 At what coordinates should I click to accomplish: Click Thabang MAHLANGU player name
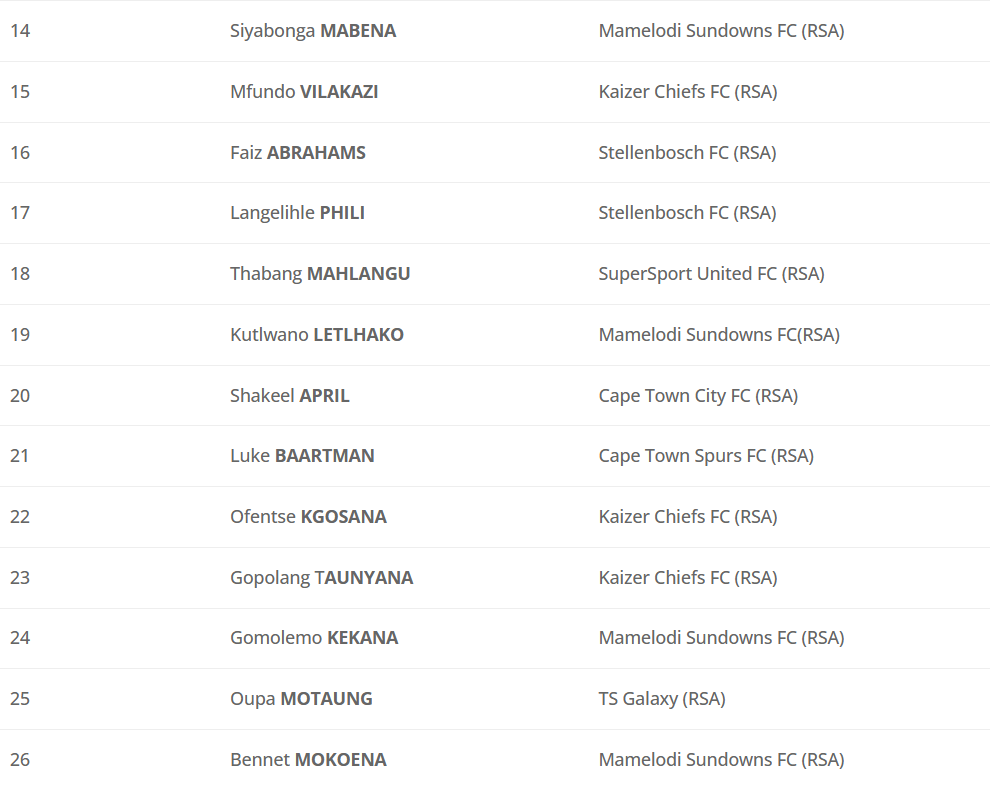tap(320, 274)
